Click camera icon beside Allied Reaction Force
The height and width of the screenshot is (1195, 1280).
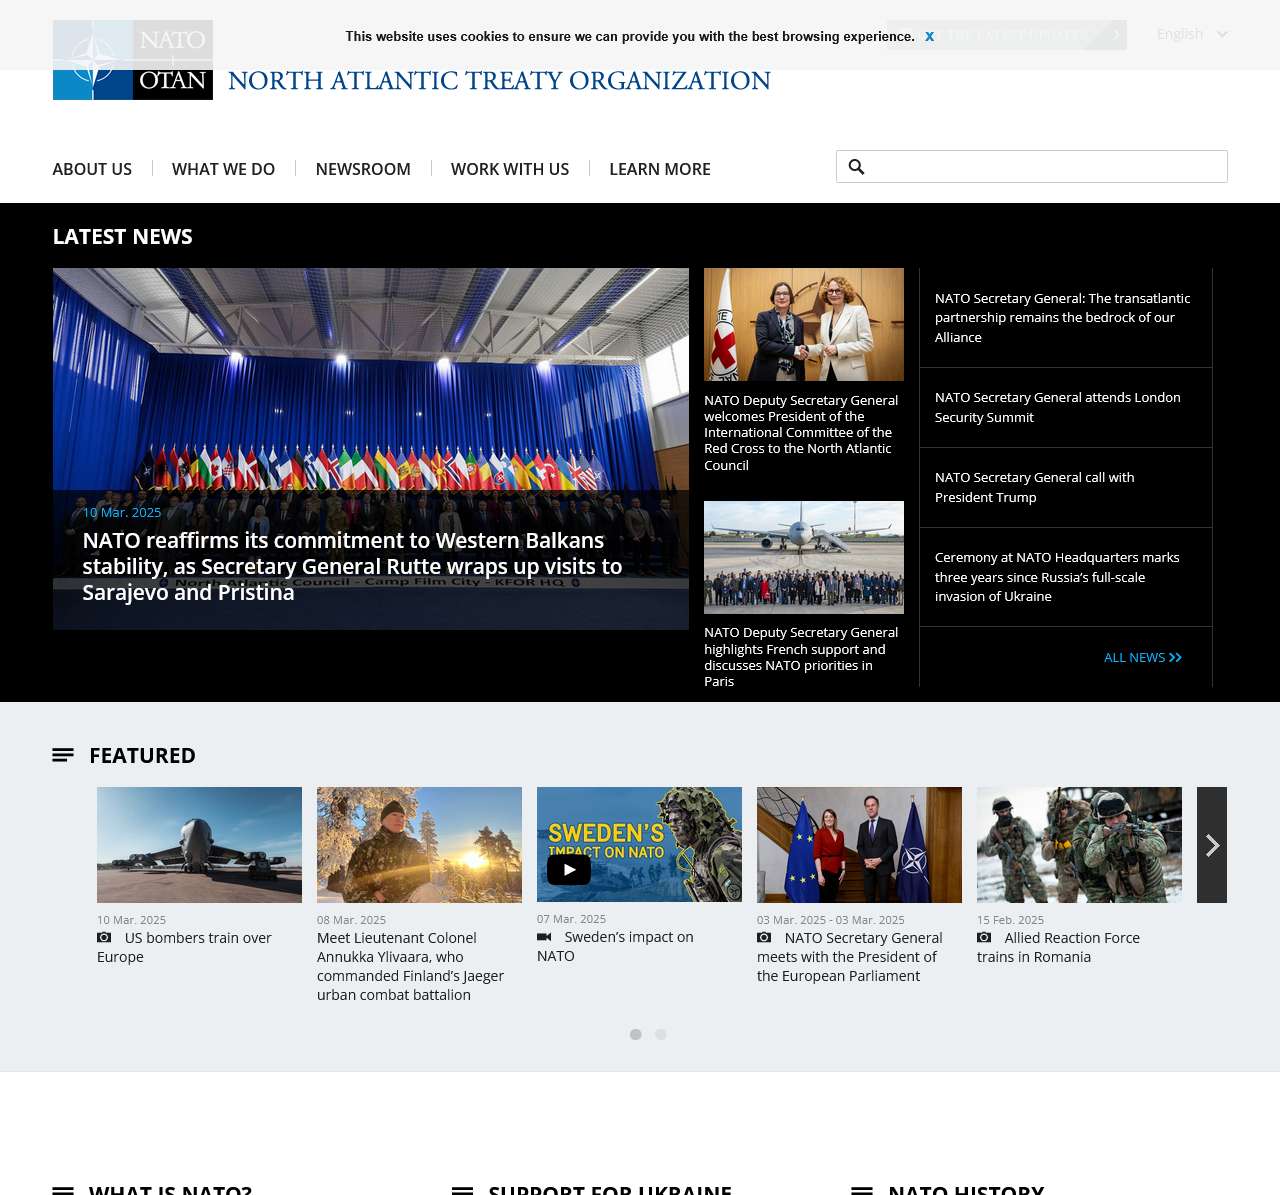tap(984, 937)
